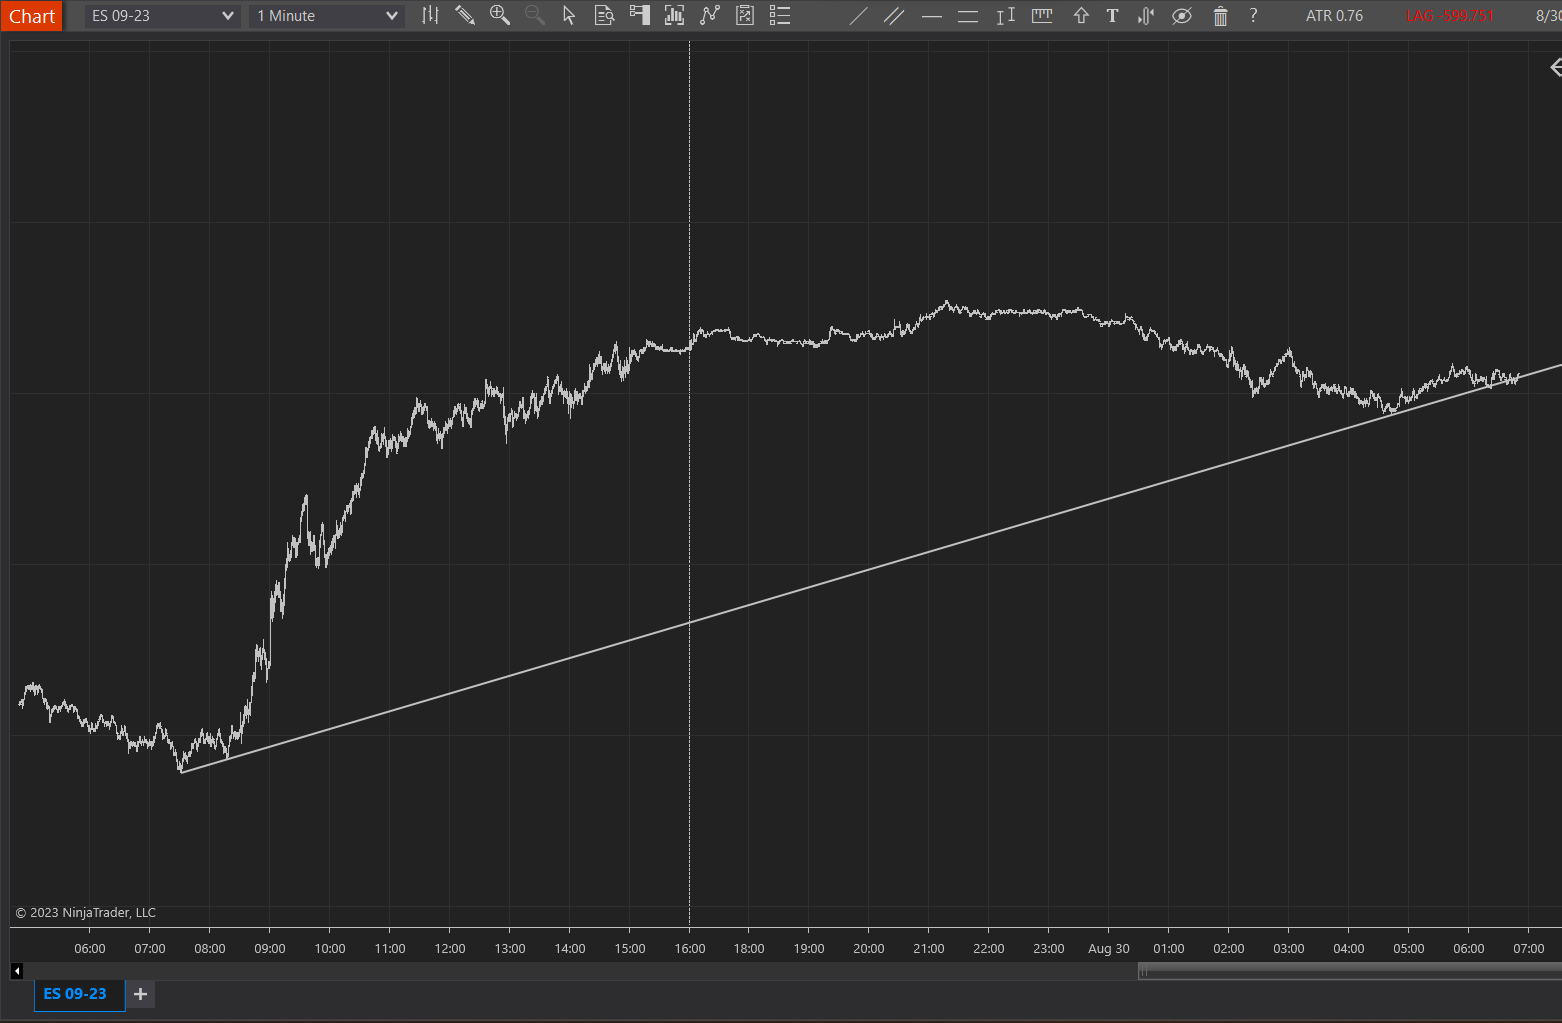The image size is (1562, 1023).
Task: Select the double horizontal line tool
Action: [x=968, y=16]
